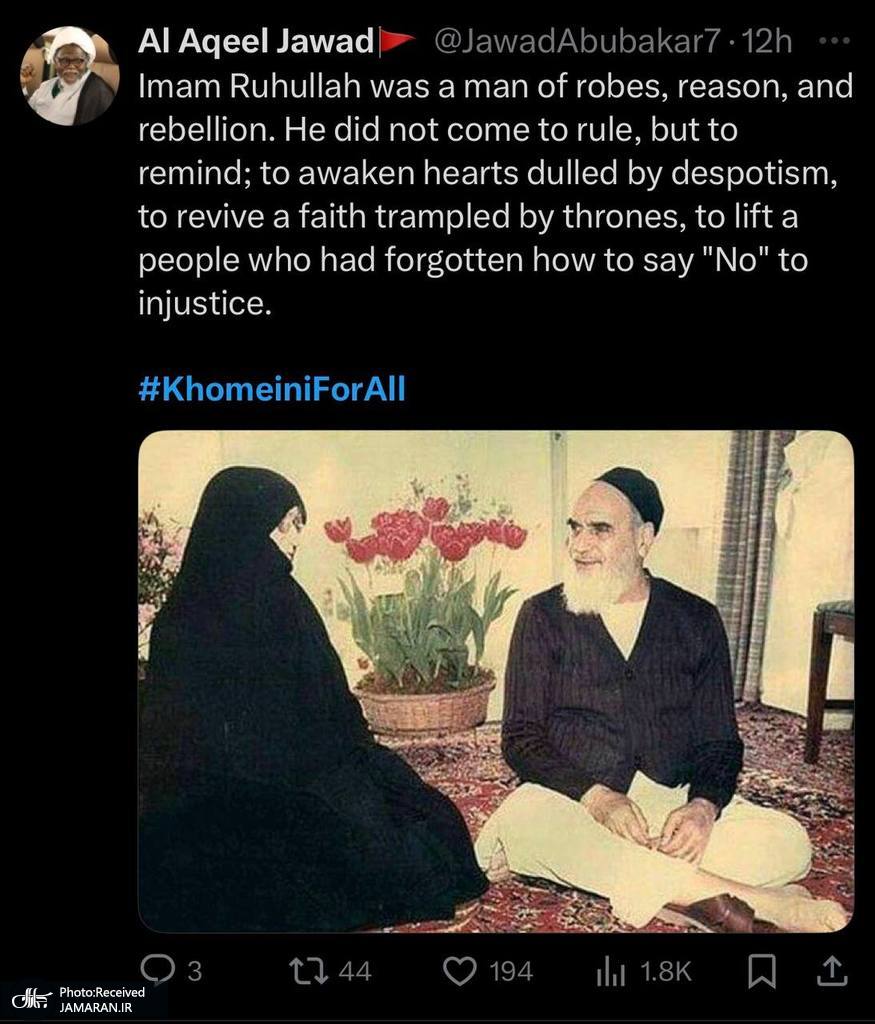
Task: Click the 44 retweets count
Action: pos(355,971)
